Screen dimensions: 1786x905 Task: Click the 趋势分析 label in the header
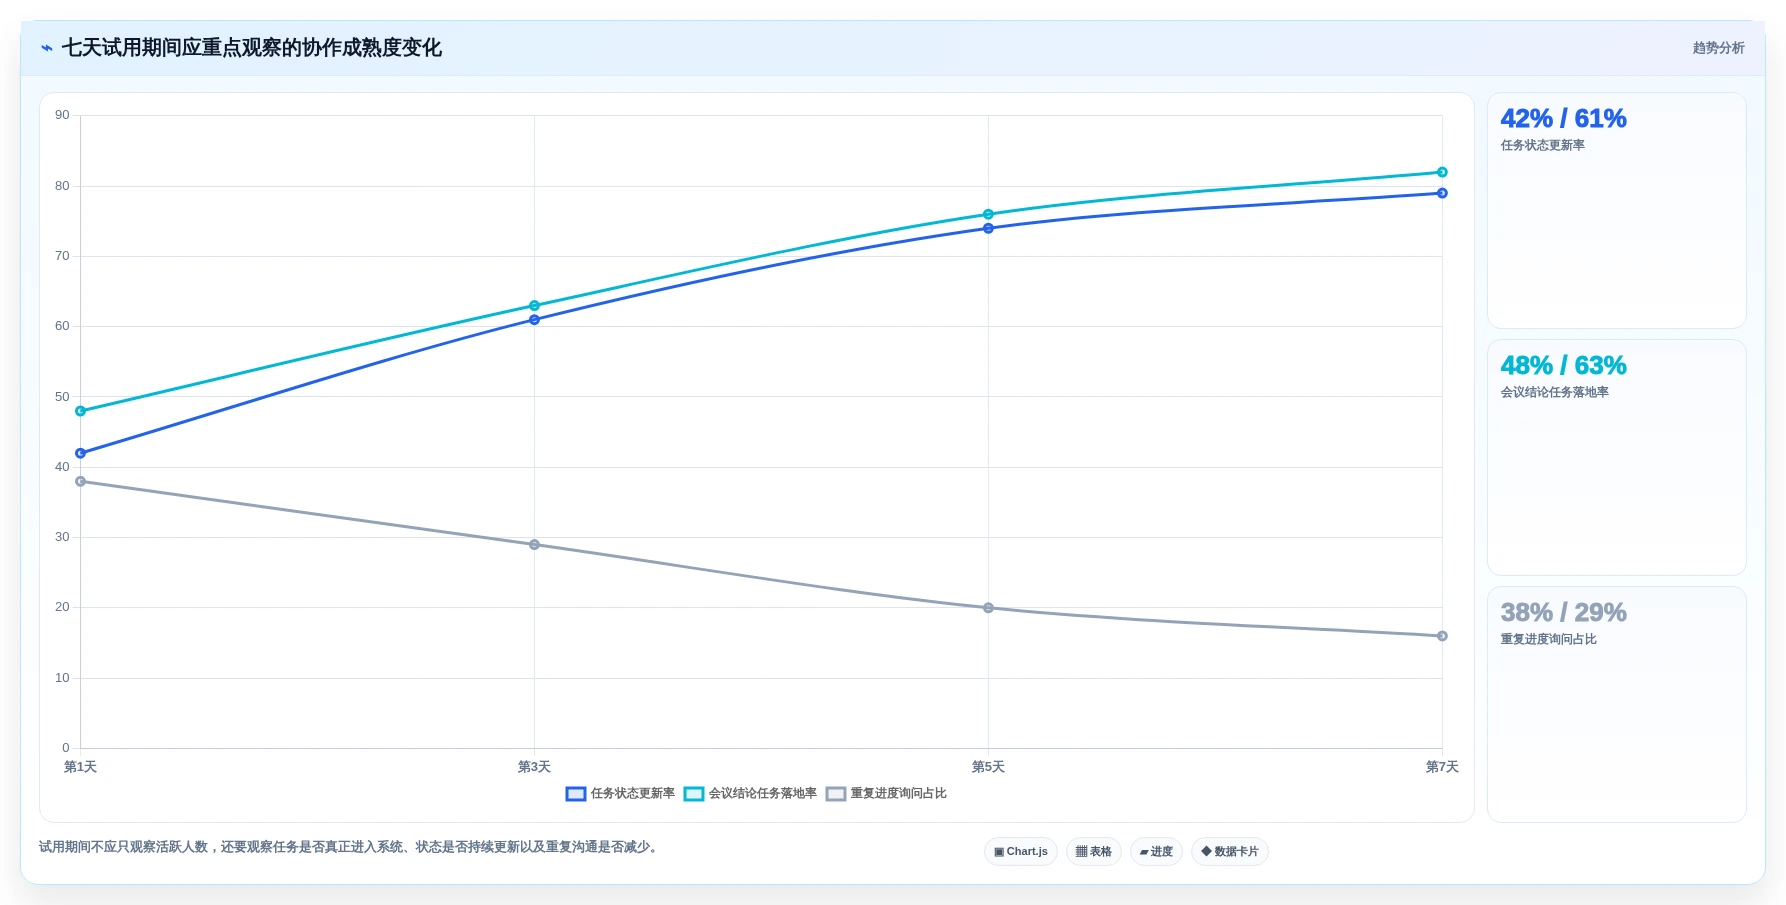click(x=1718, y=48)
